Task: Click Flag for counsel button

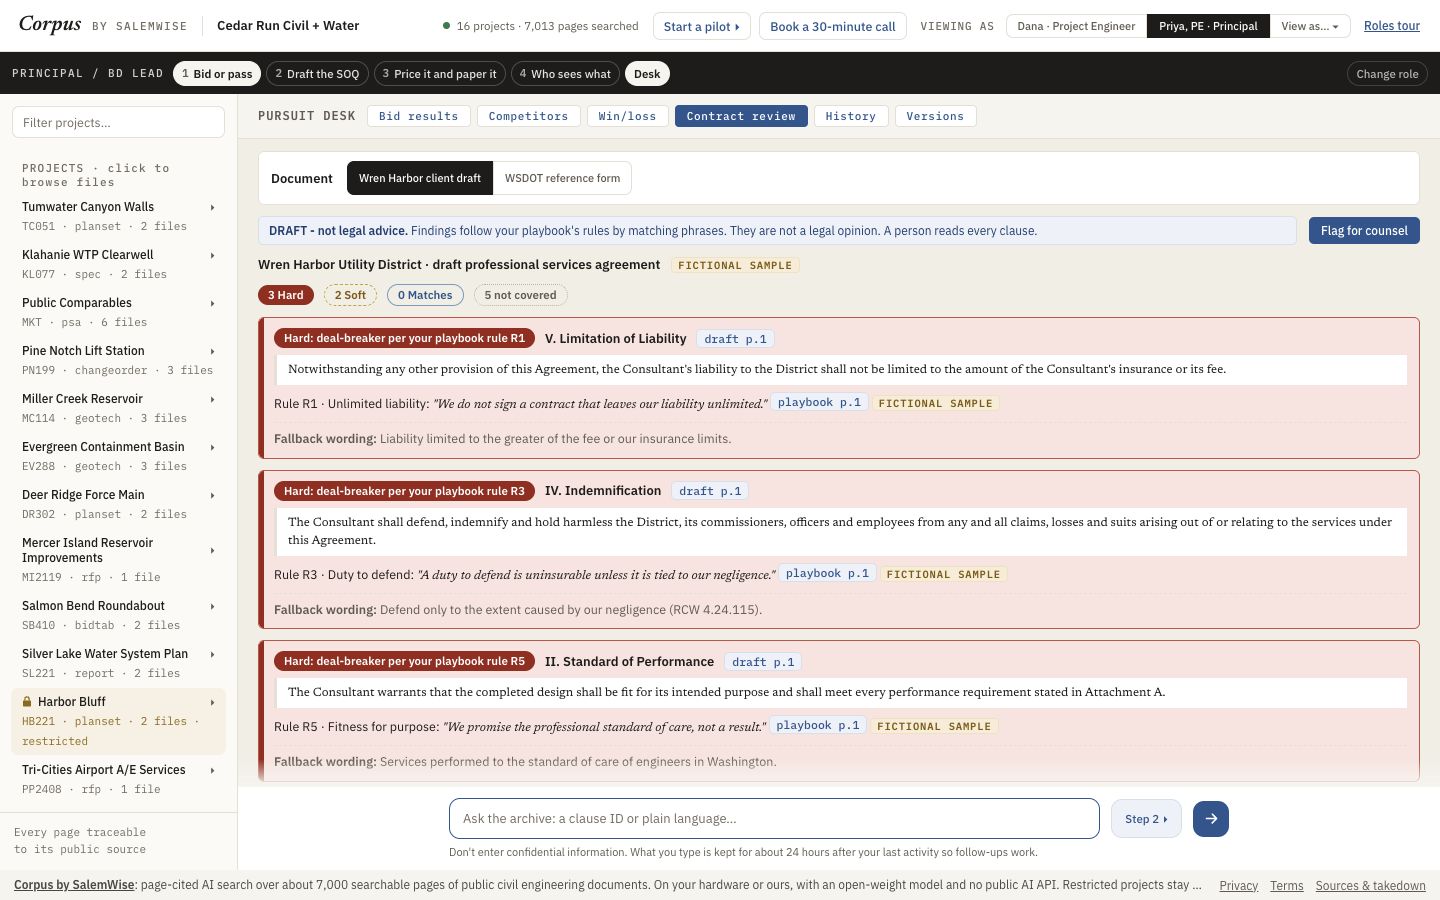Action: [1364, 231]
